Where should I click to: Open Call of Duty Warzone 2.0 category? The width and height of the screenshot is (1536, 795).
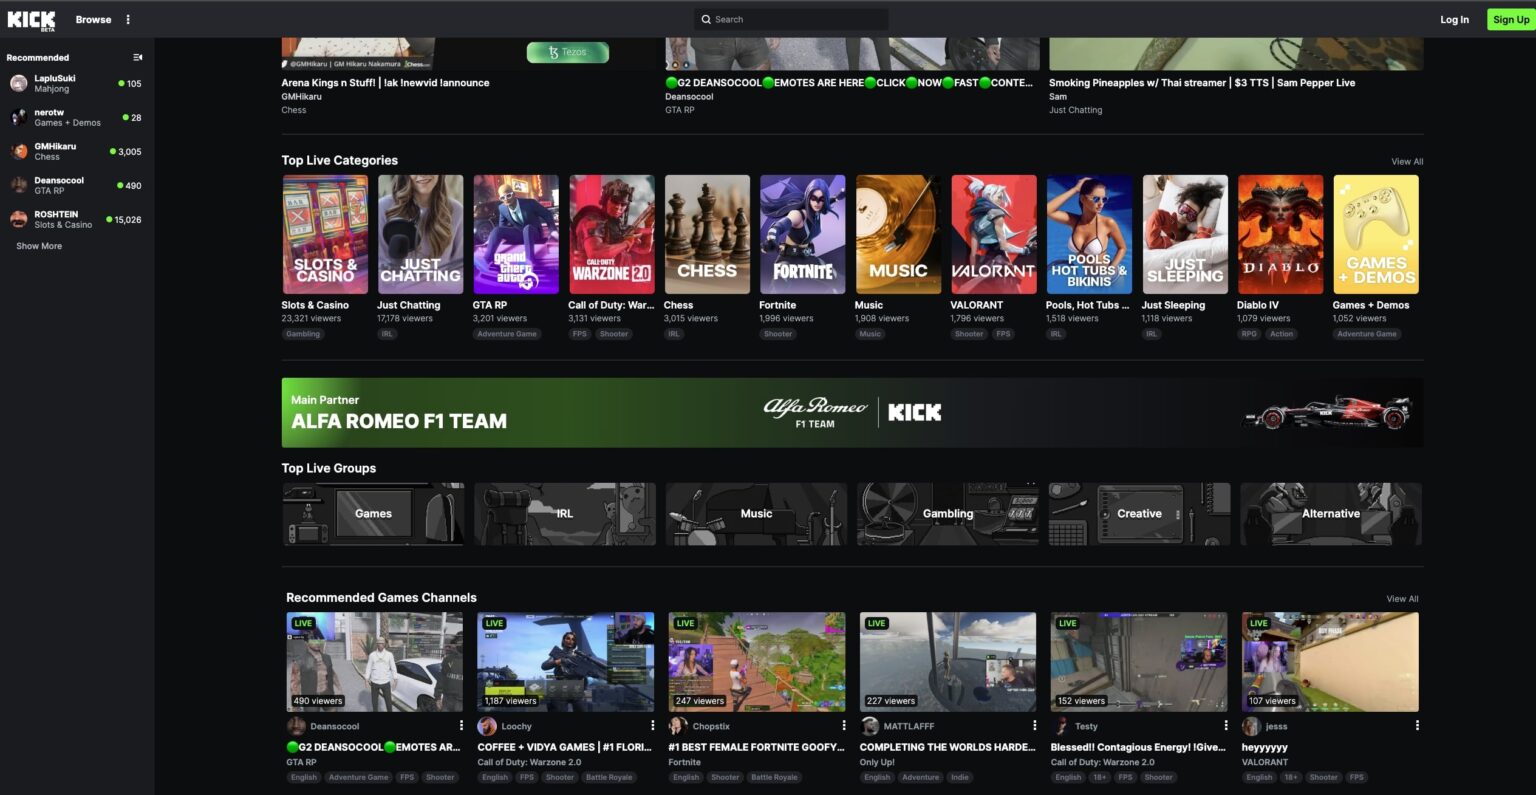coord(612,235)
